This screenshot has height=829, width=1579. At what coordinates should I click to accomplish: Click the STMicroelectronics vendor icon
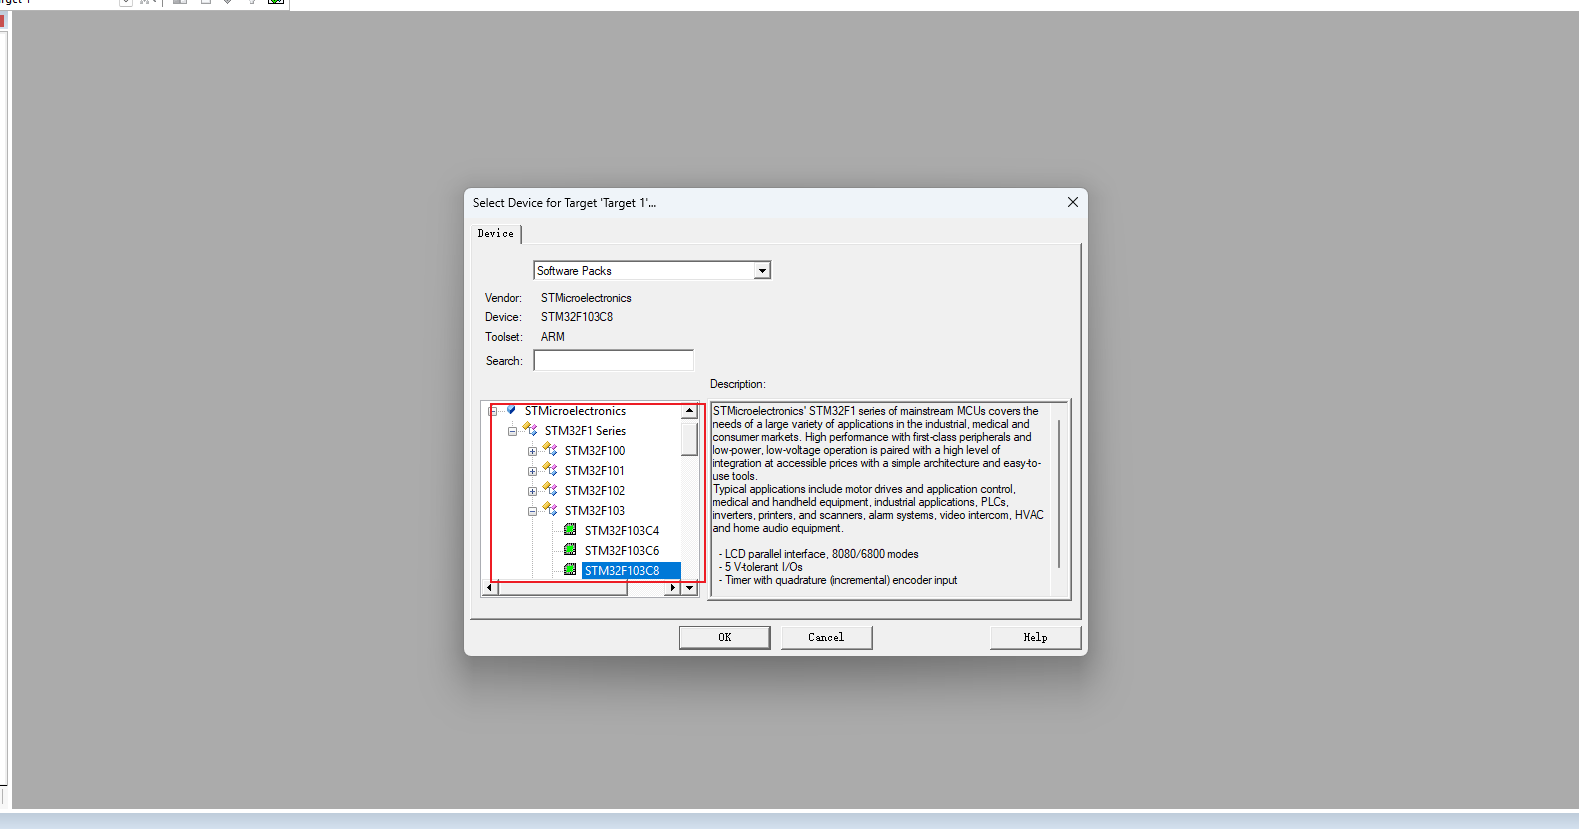coord(511,410)
